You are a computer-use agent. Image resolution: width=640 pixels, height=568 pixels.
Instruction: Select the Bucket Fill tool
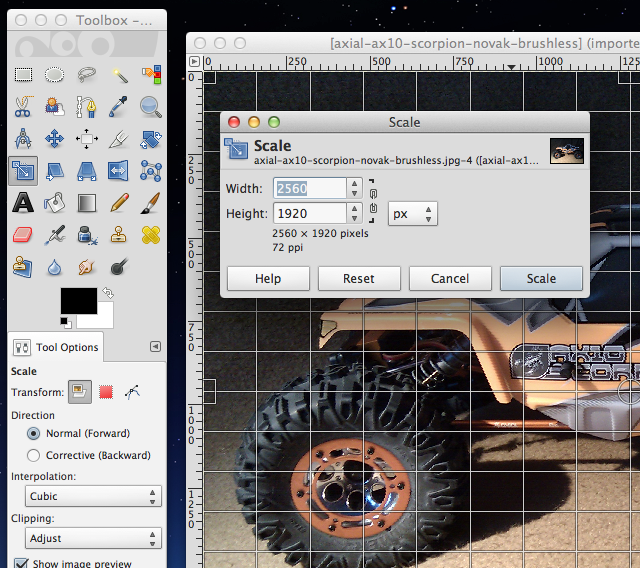pyautogui.click(x=55, y=203)
